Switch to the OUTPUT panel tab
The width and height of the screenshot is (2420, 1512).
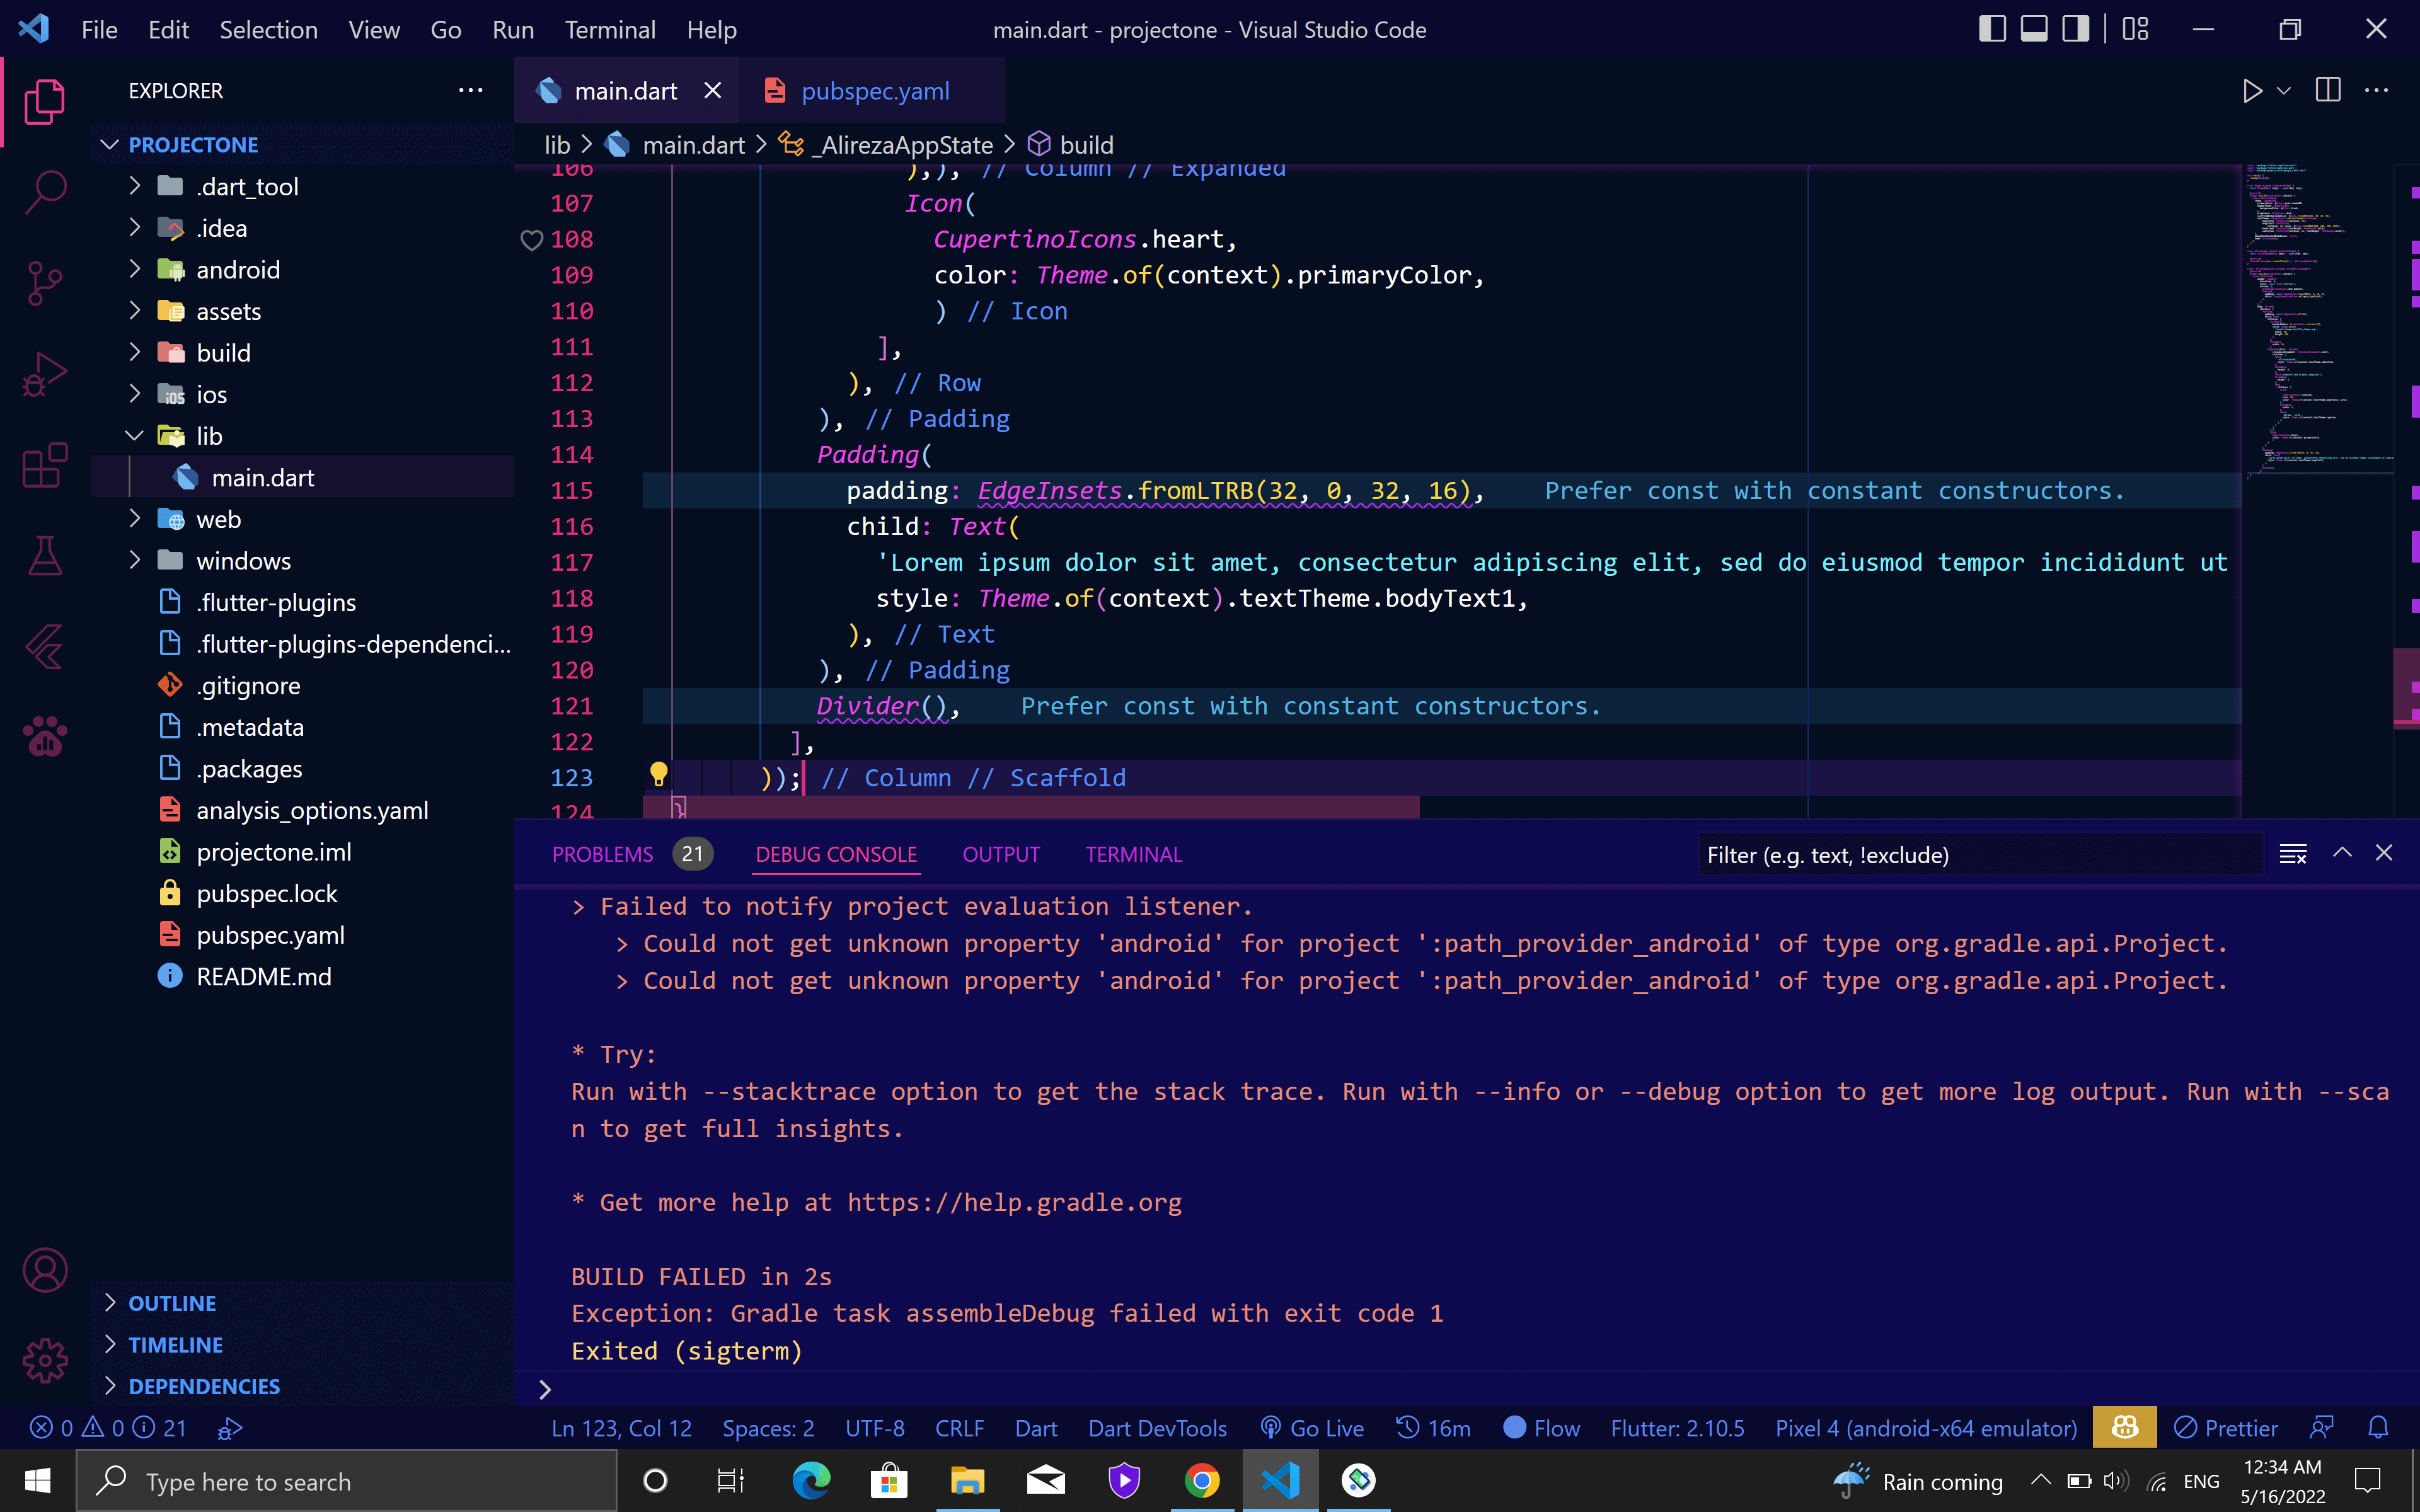1001,855
